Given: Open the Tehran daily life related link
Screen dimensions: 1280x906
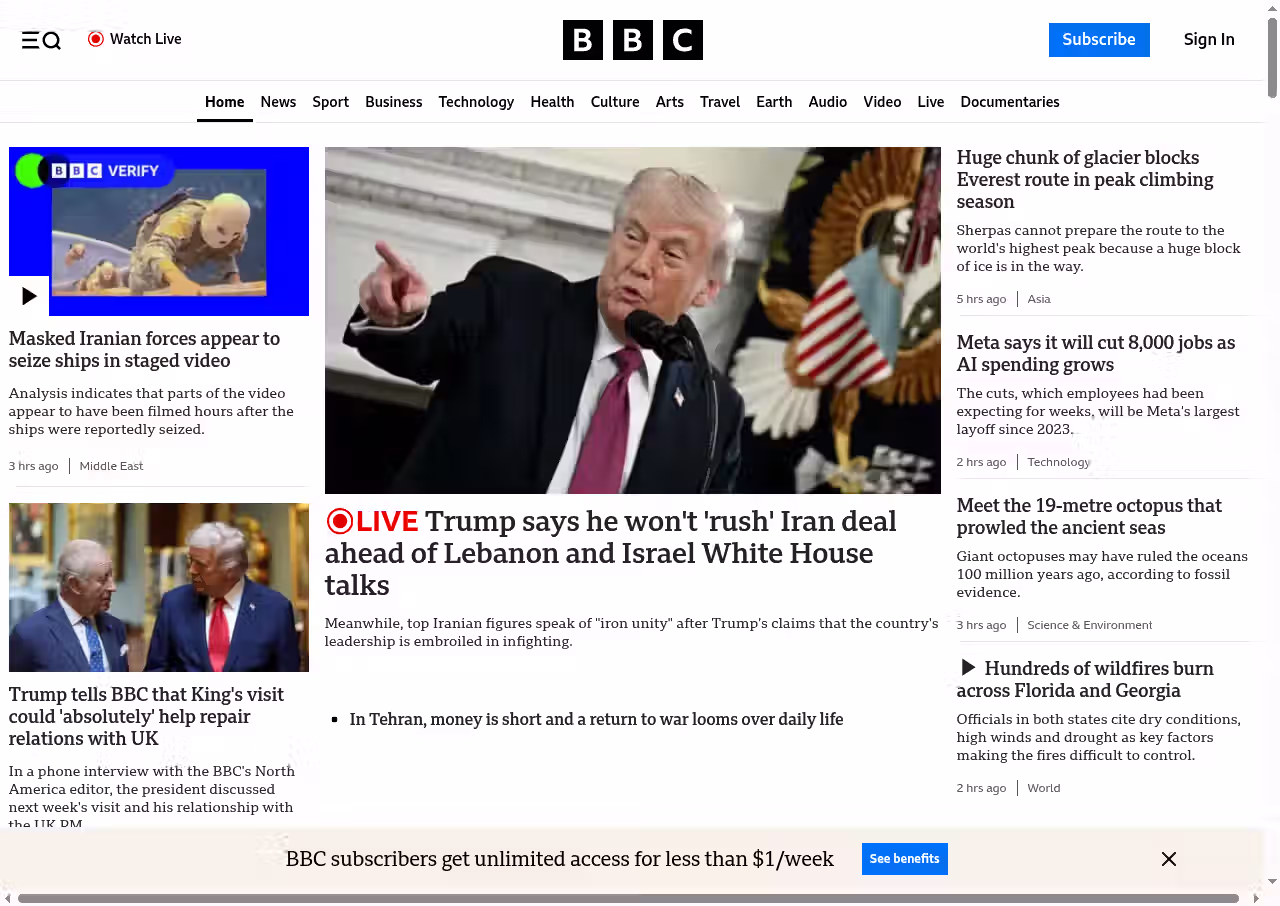Looking at the screenshot, I should 596,719.
